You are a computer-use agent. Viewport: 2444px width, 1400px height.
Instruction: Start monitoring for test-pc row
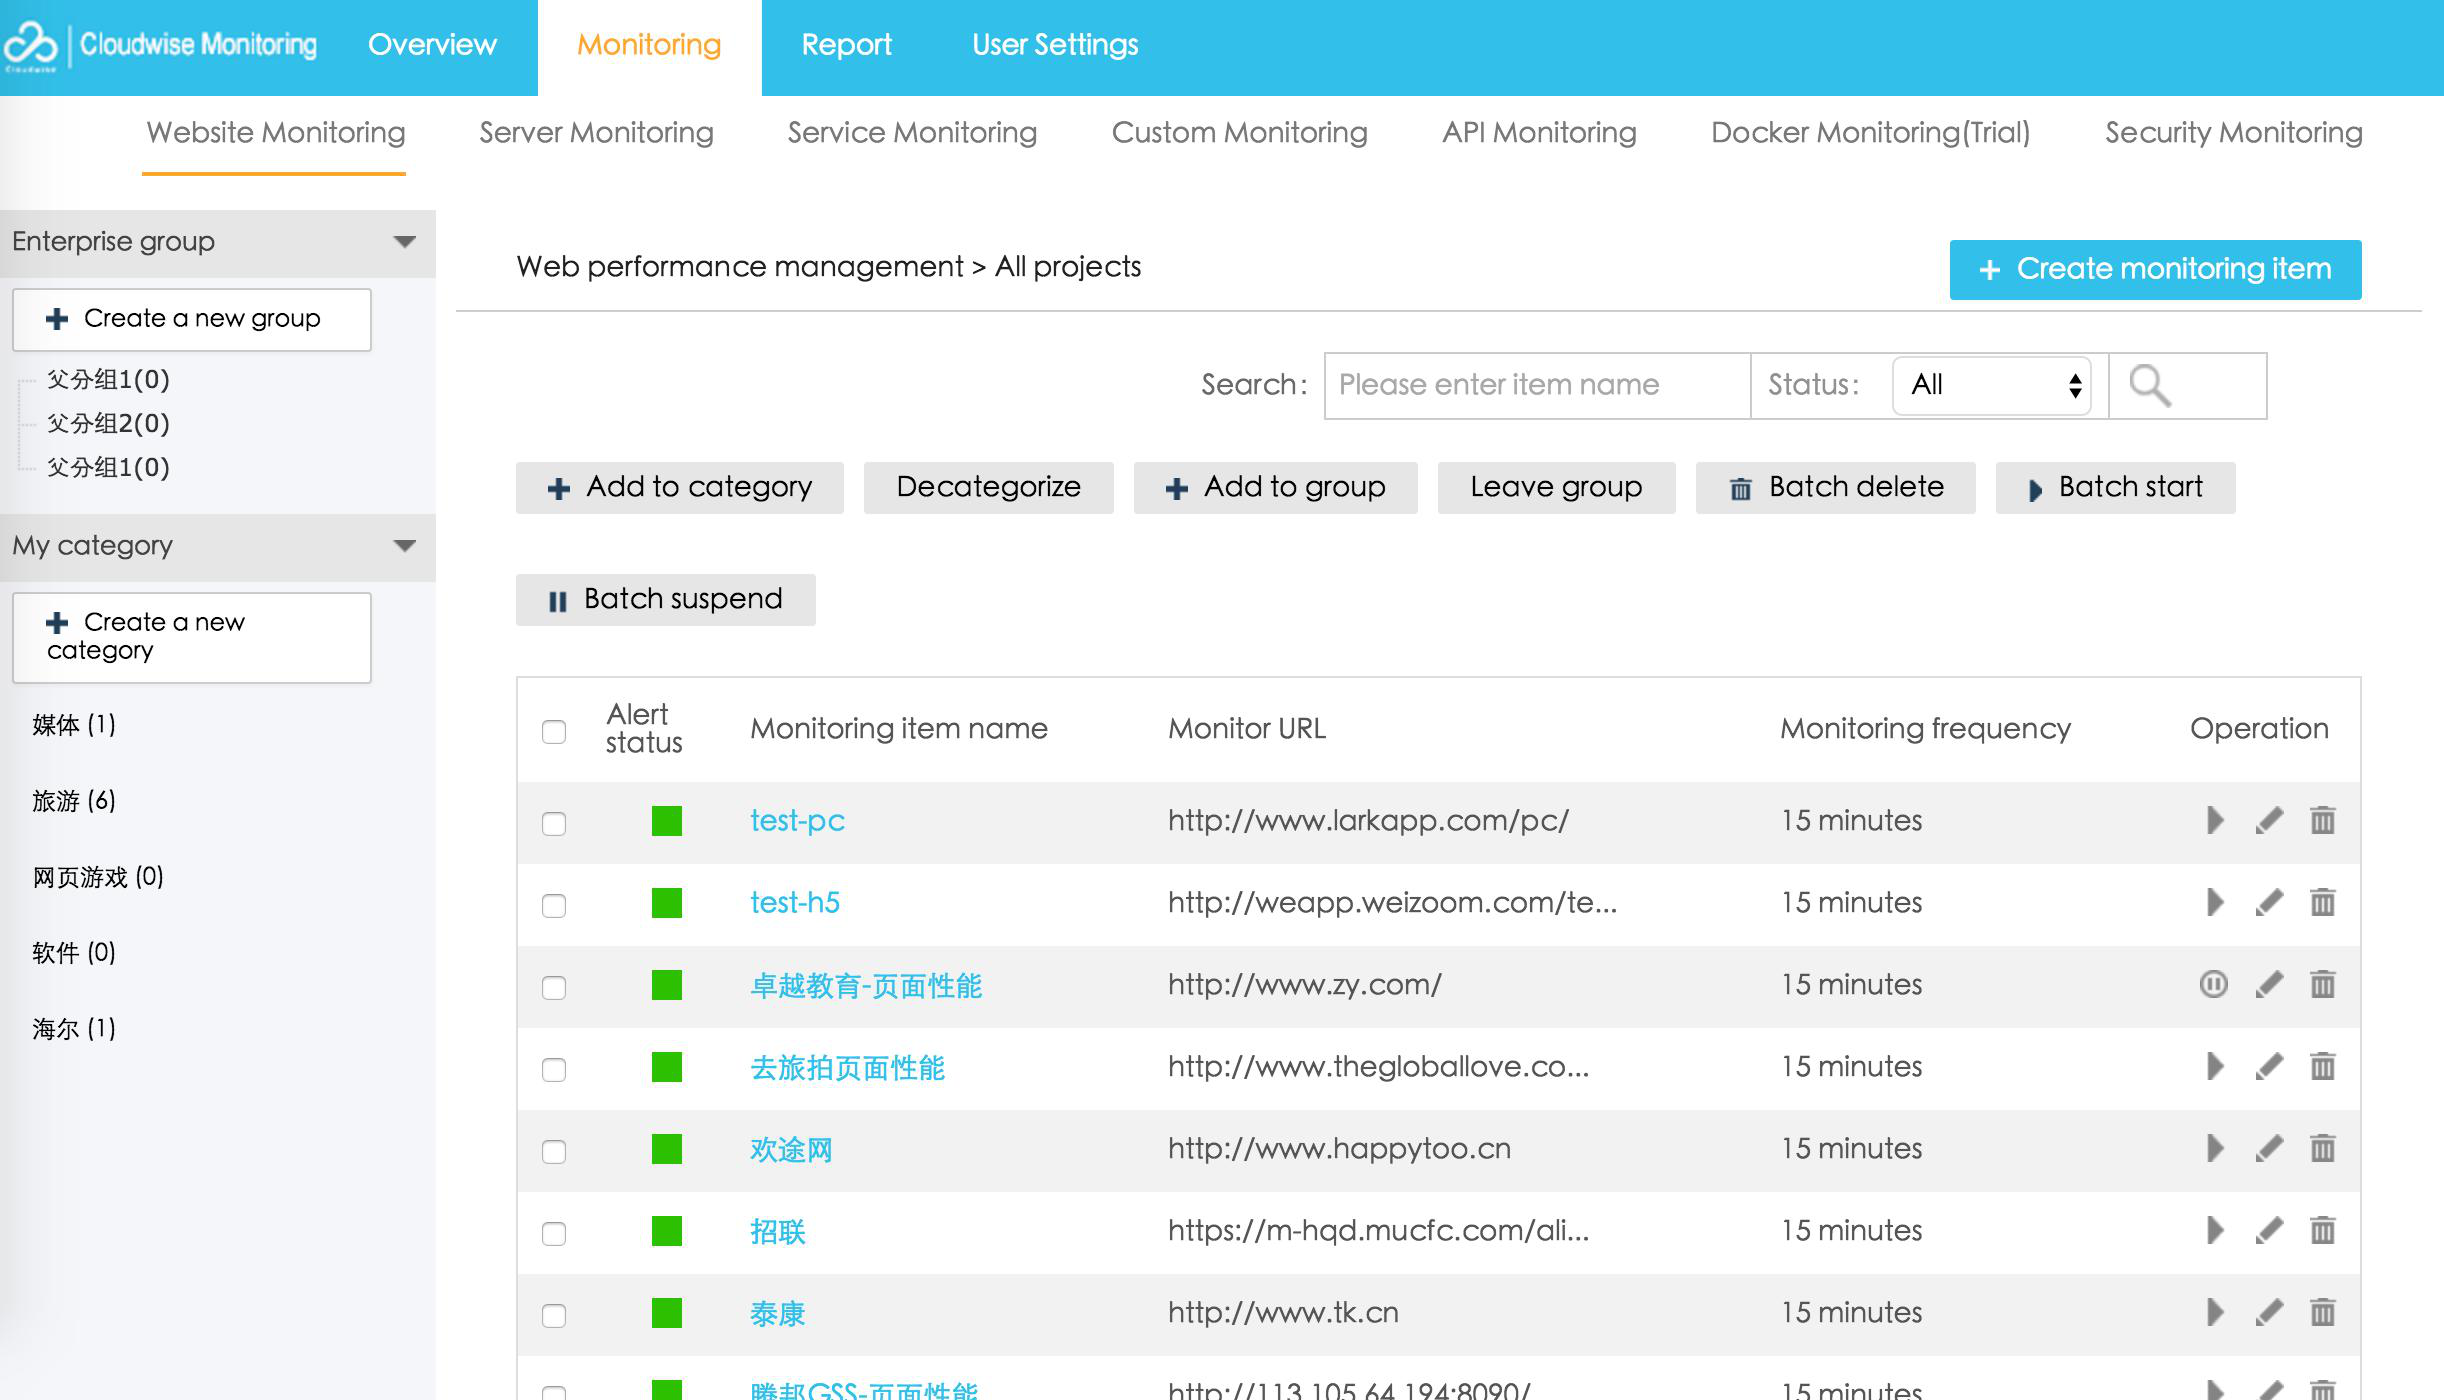(x=2215, y=820)
